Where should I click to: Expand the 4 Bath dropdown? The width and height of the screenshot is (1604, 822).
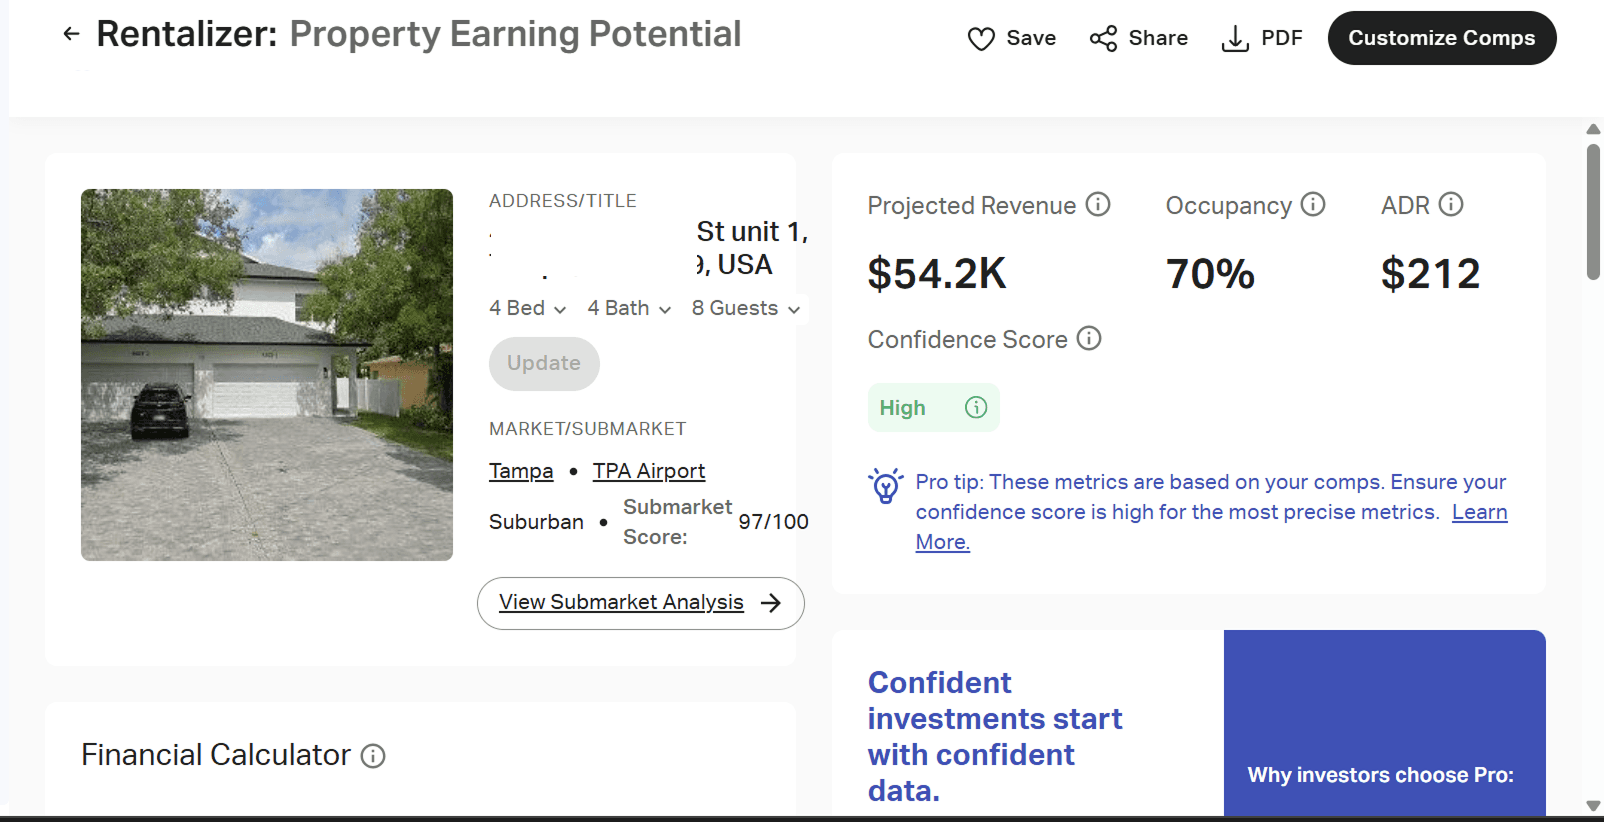629,308
